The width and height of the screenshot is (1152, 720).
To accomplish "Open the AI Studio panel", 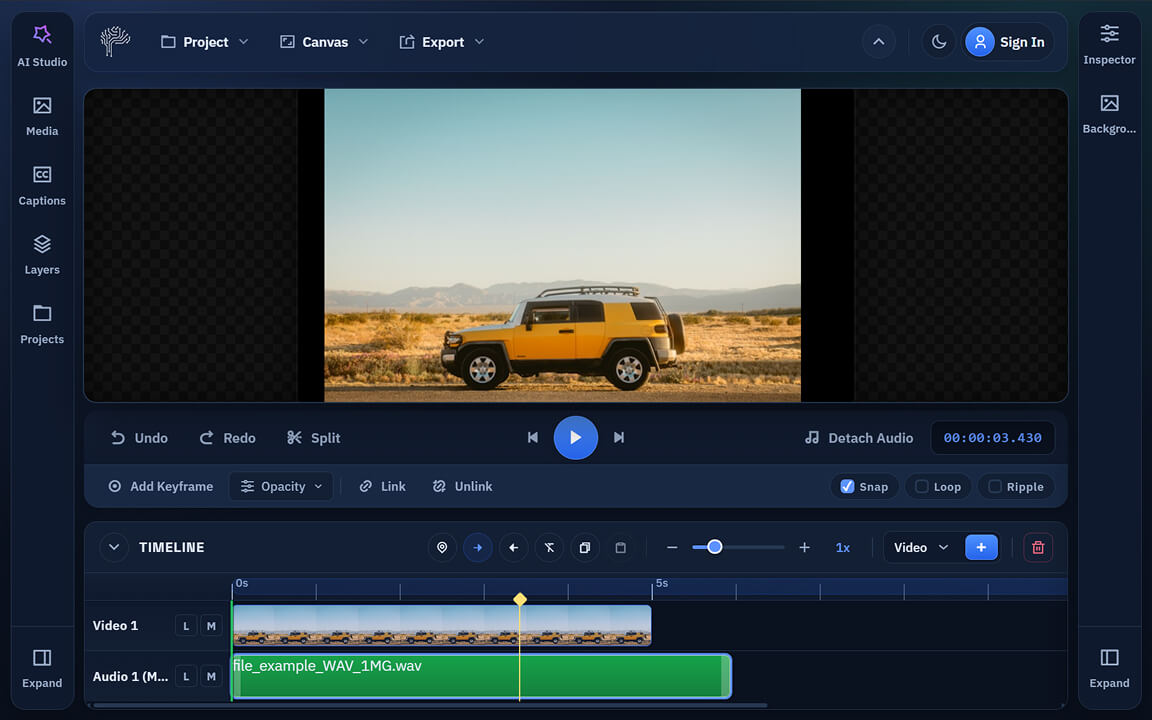I will (x=42, y=46).
